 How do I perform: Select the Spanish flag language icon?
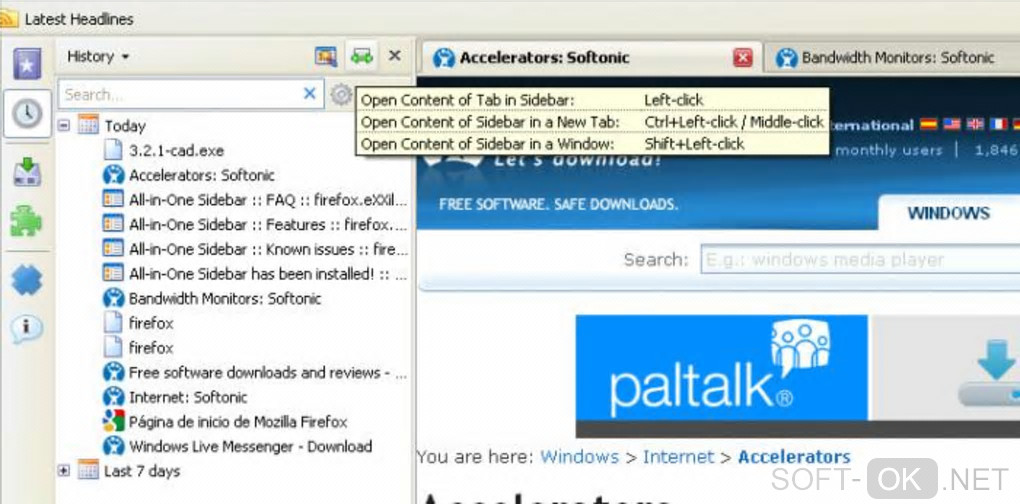pyautogui.click(x=928, y=124)
